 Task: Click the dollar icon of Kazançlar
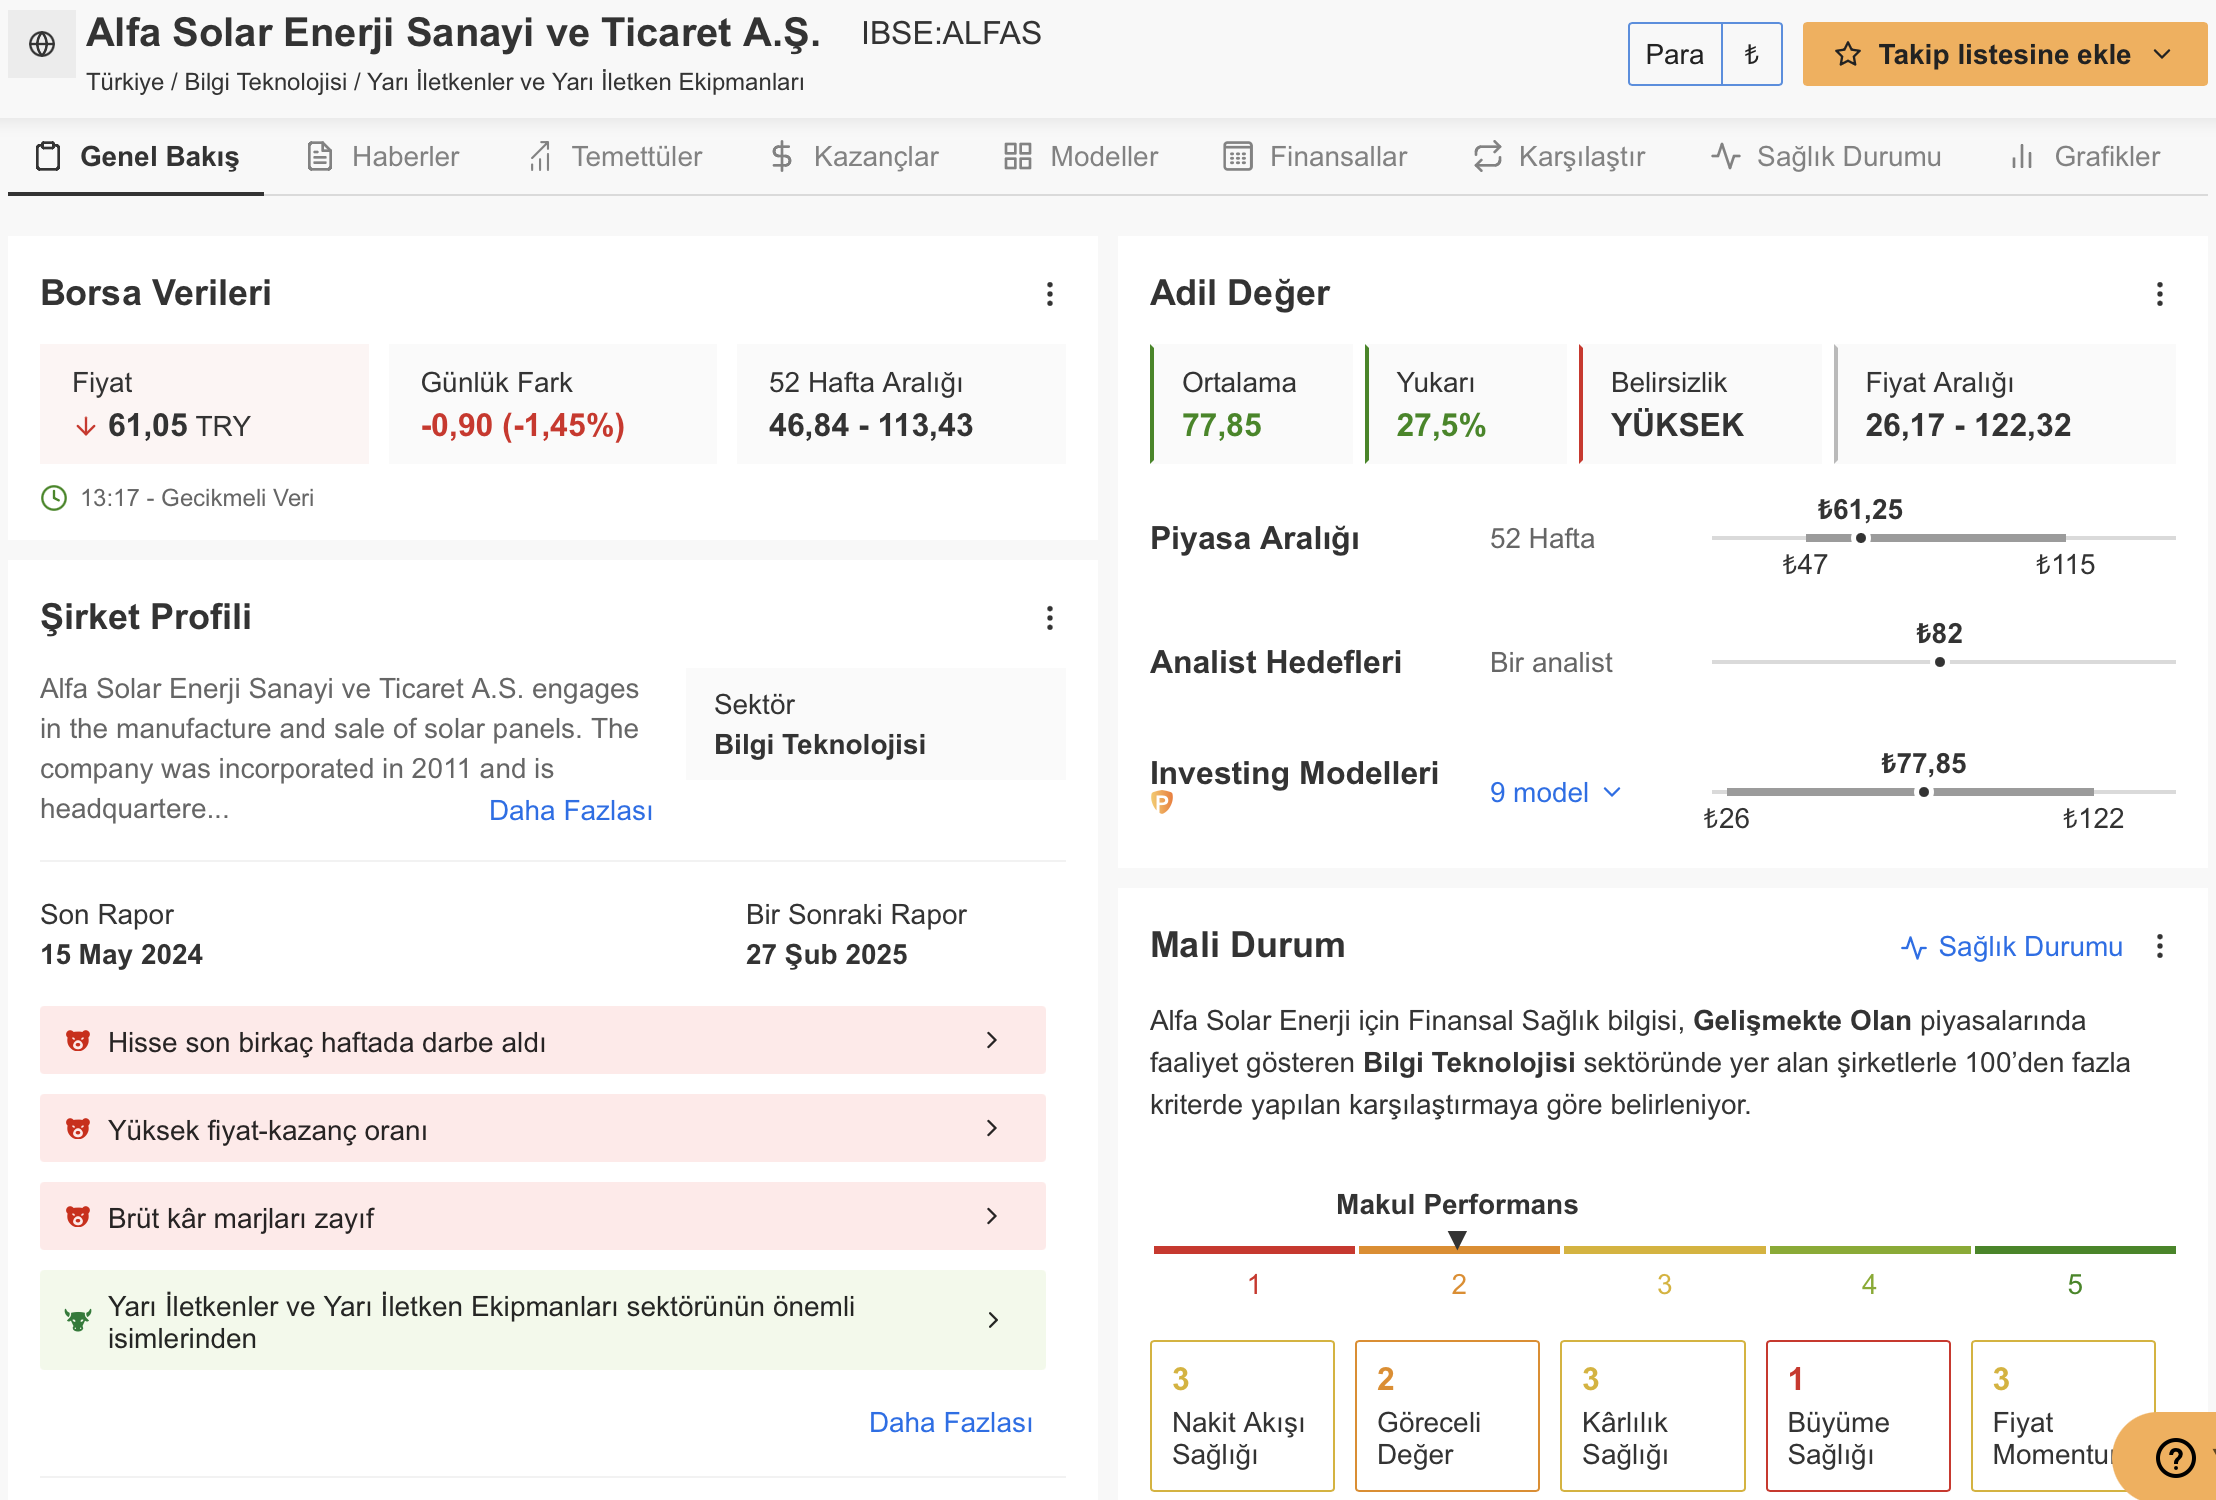point(782,156)
